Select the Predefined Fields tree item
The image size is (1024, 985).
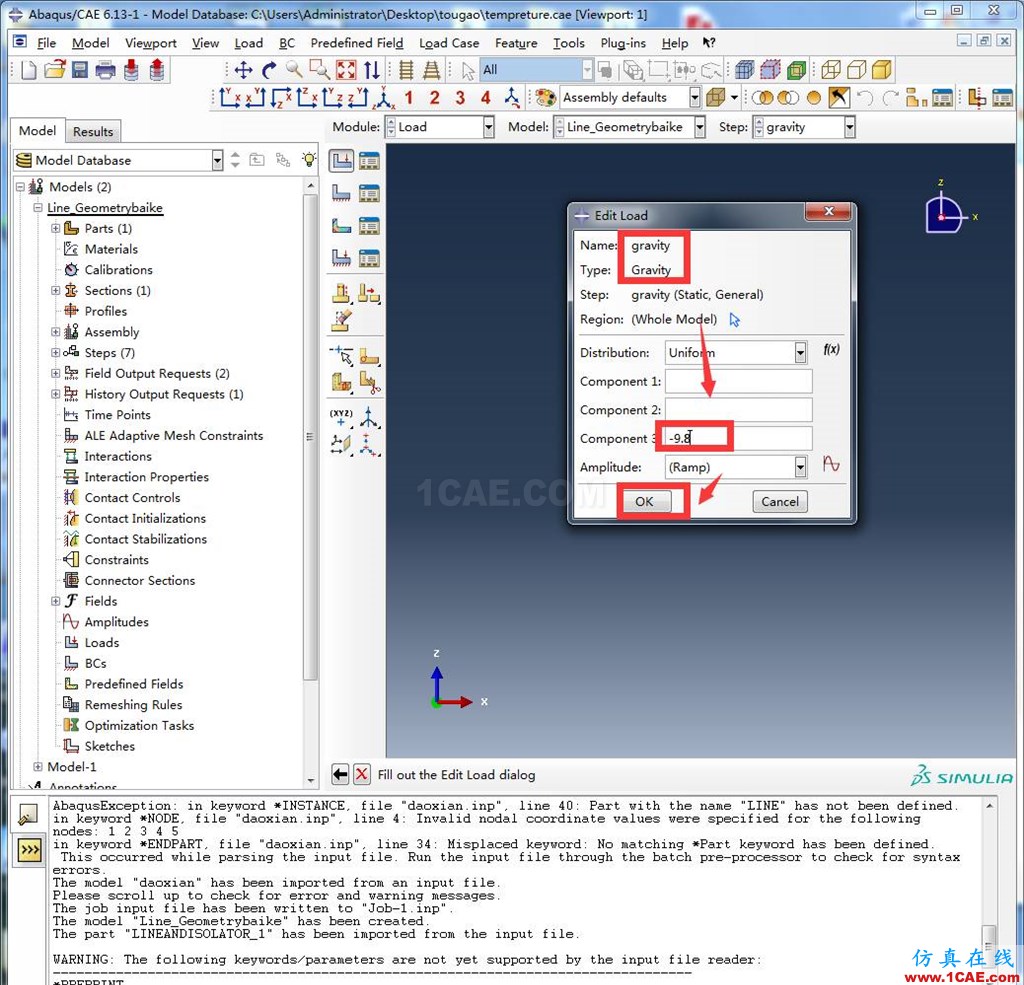coord(134,684)
